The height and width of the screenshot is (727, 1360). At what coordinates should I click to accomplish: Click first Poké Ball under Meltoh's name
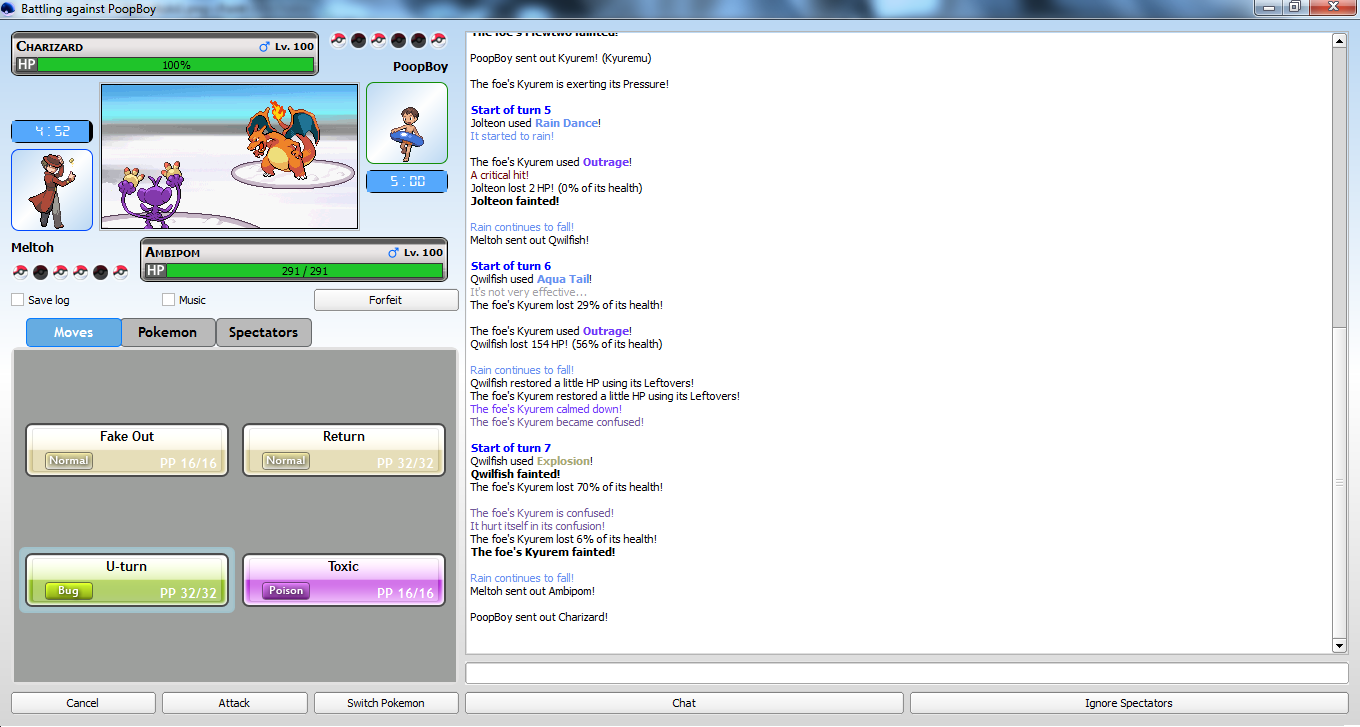click(20, 272)
